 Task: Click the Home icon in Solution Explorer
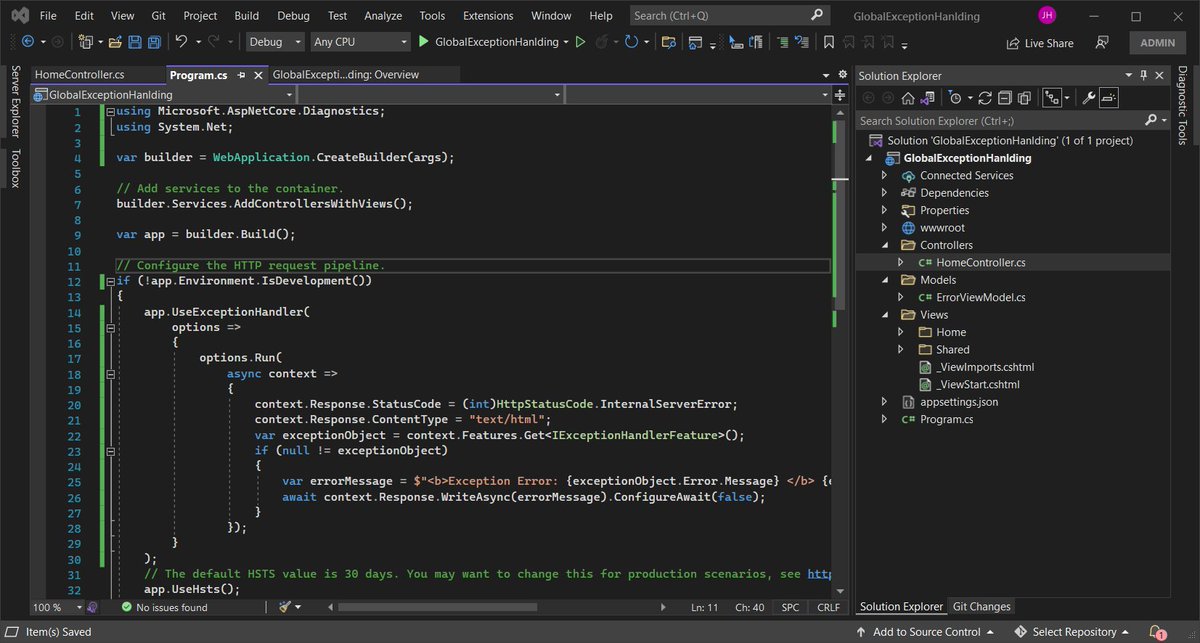[x=908, y=98]
